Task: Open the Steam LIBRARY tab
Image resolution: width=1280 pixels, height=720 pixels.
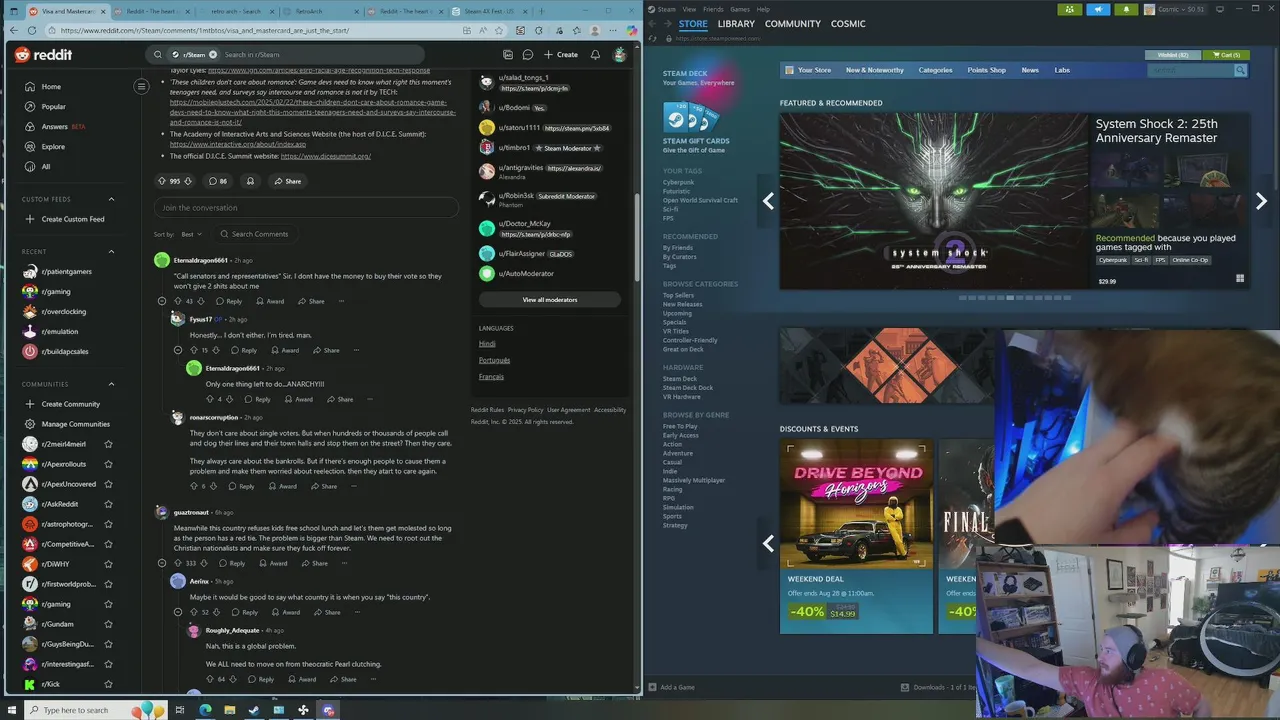Action: point(736,24)
